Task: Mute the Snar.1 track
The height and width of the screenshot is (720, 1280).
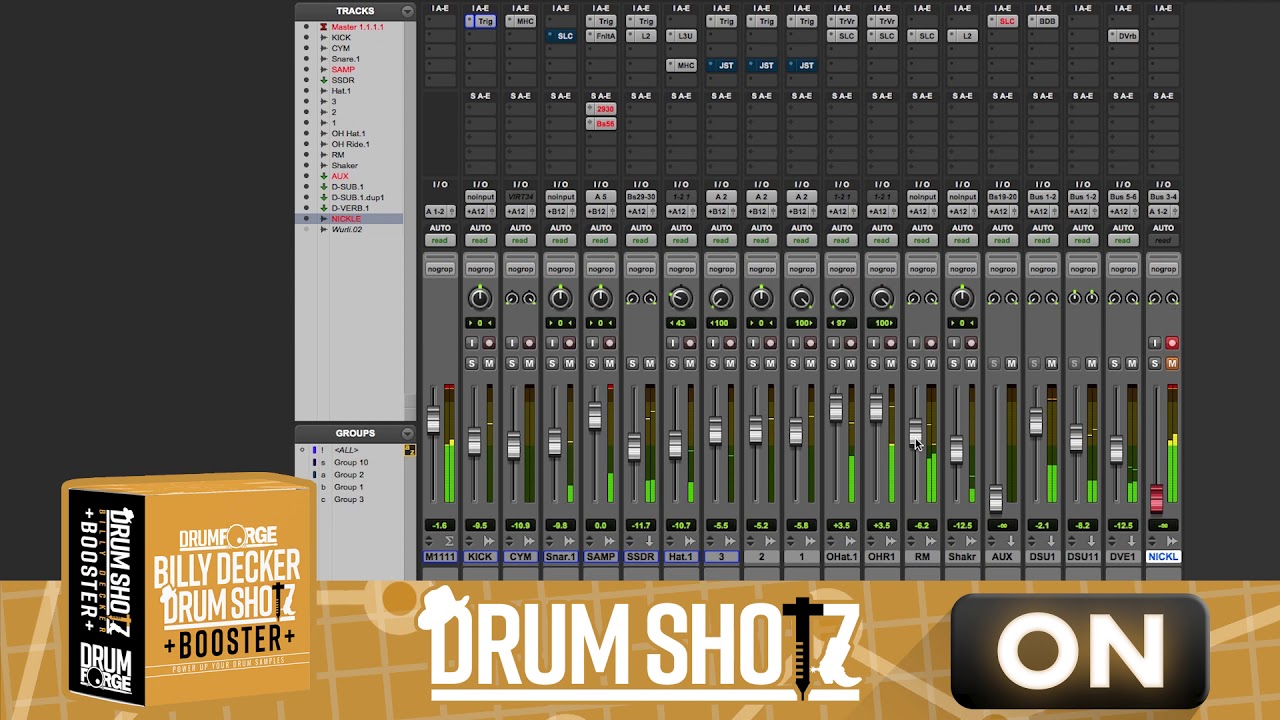Action: pos(569,363)
